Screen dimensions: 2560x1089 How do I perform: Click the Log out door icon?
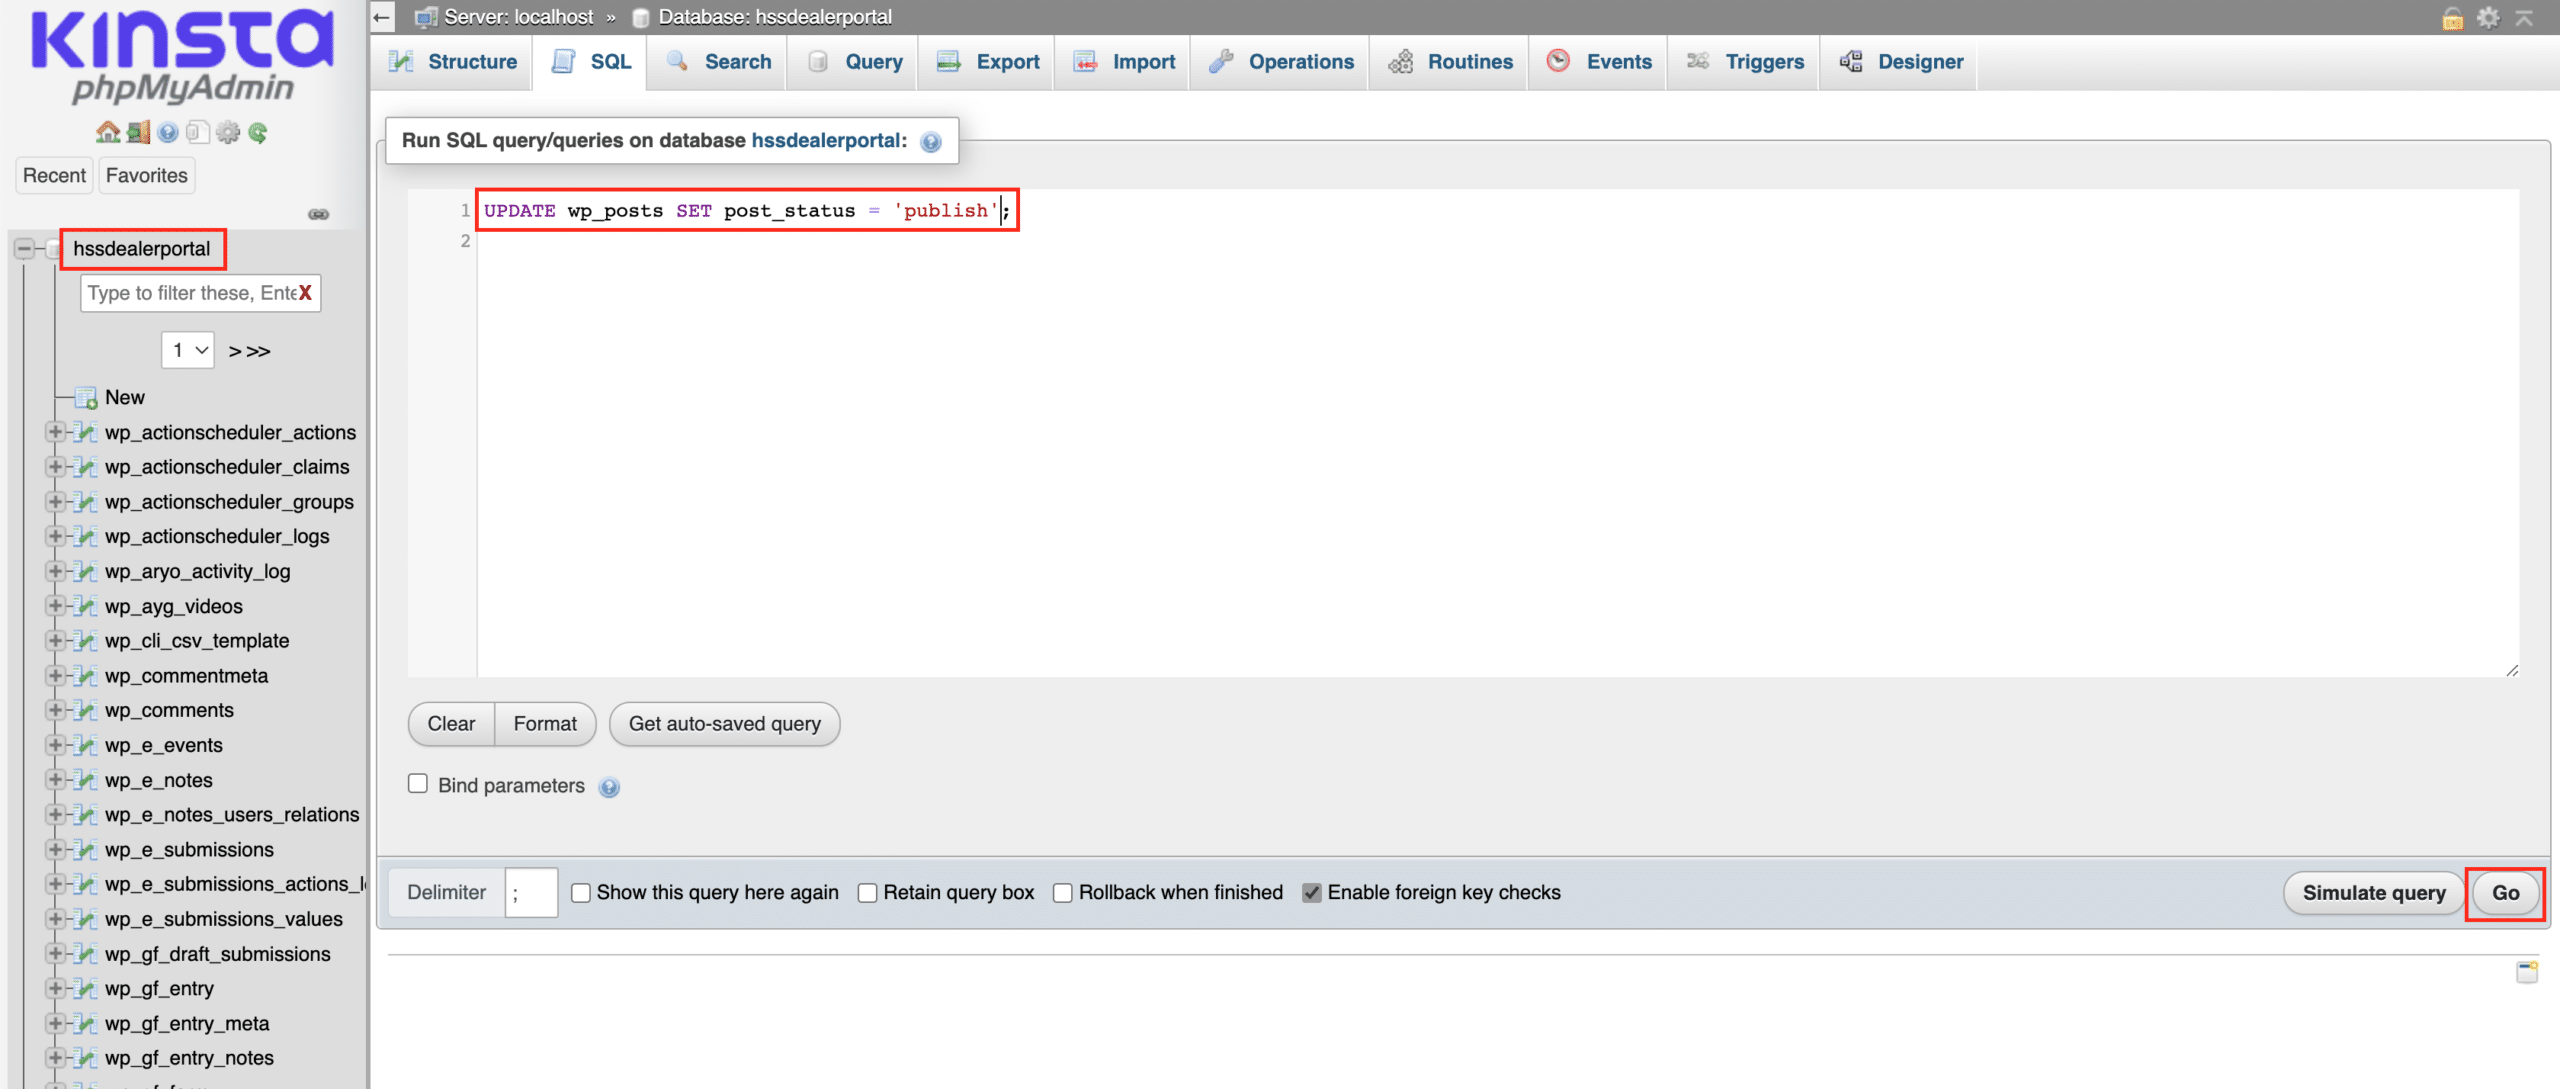coord(138,132)
